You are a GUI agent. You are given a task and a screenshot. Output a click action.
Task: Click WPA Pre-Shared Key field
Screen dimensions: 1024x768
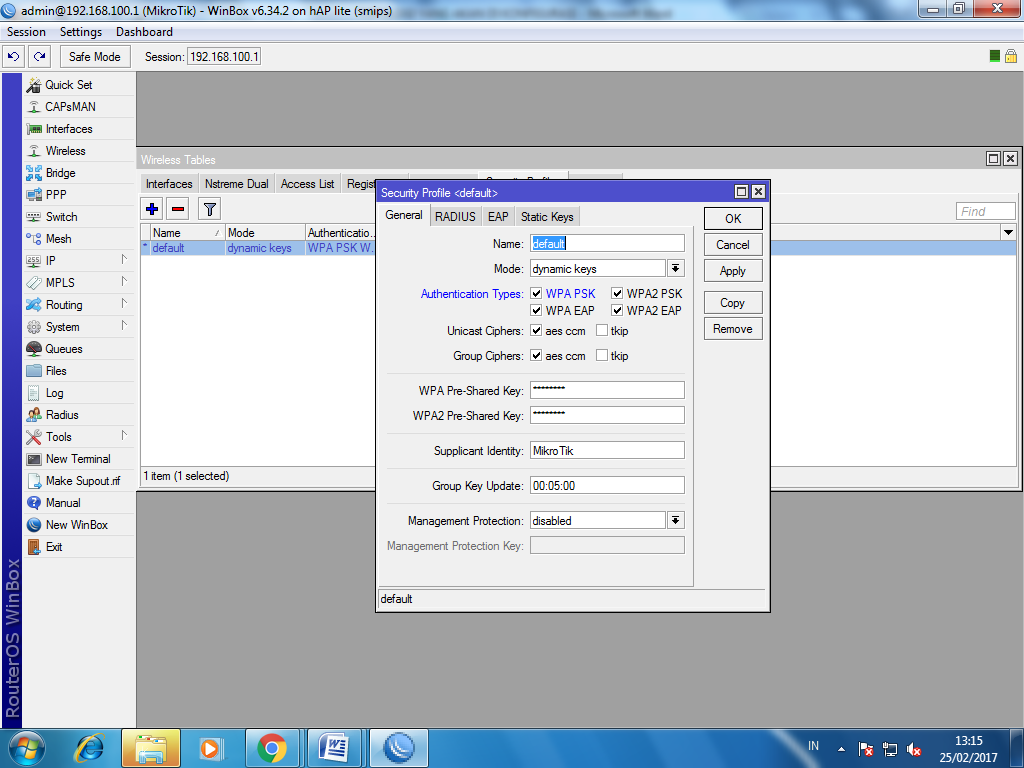607,390
